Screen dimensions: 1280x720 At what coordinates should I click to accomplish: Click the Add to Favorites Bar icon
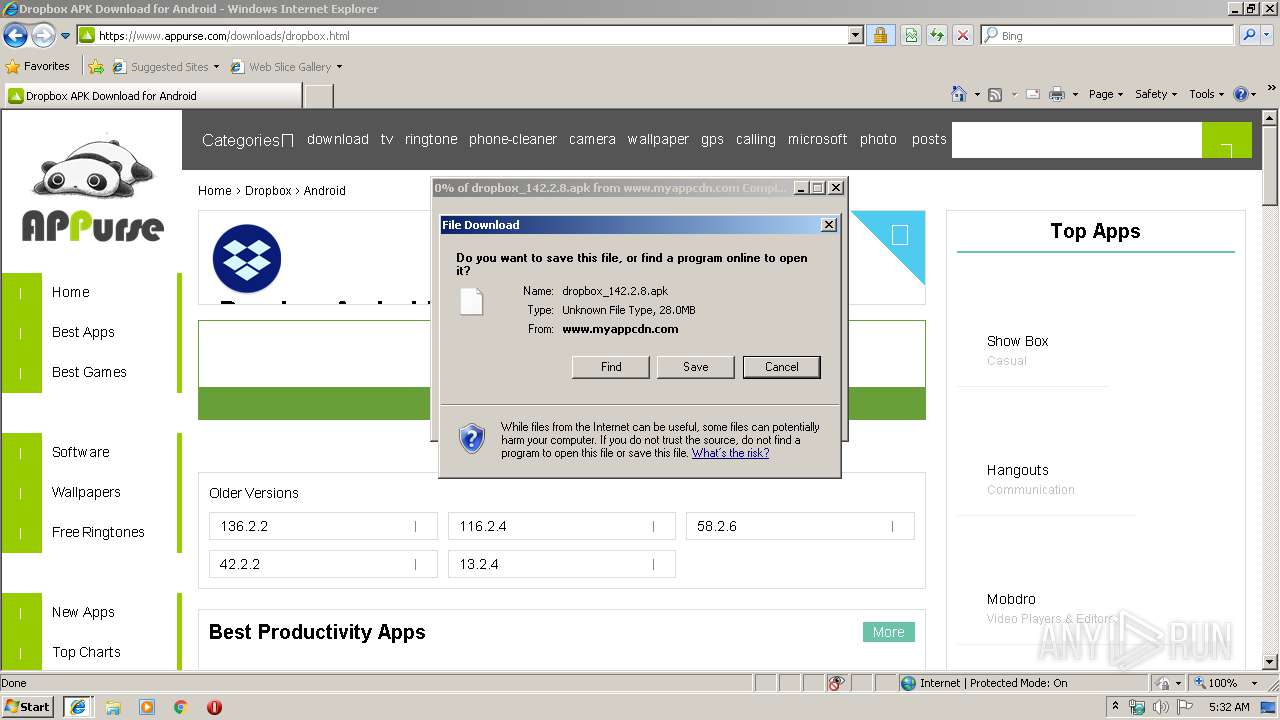coord(96,67)
